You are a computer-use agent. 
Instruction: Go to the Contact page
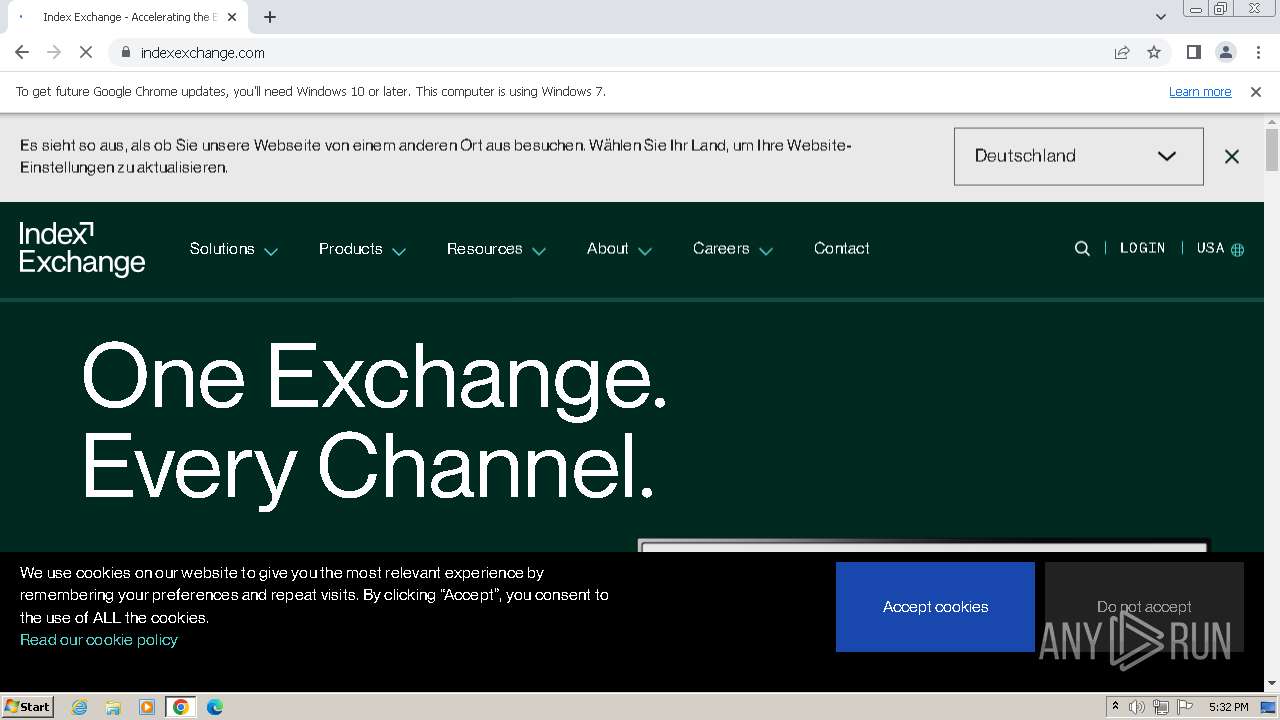pyautogui.click(x=842, y=249)
